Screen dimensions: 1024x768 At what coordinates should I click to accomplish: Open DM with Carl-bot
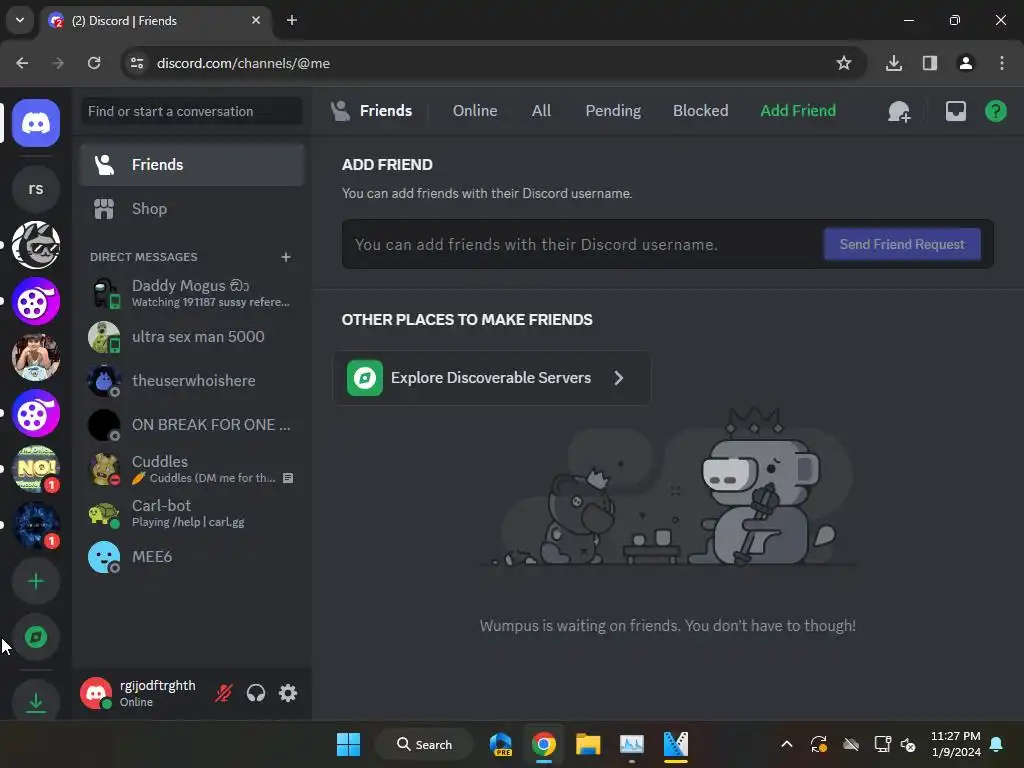192,513
